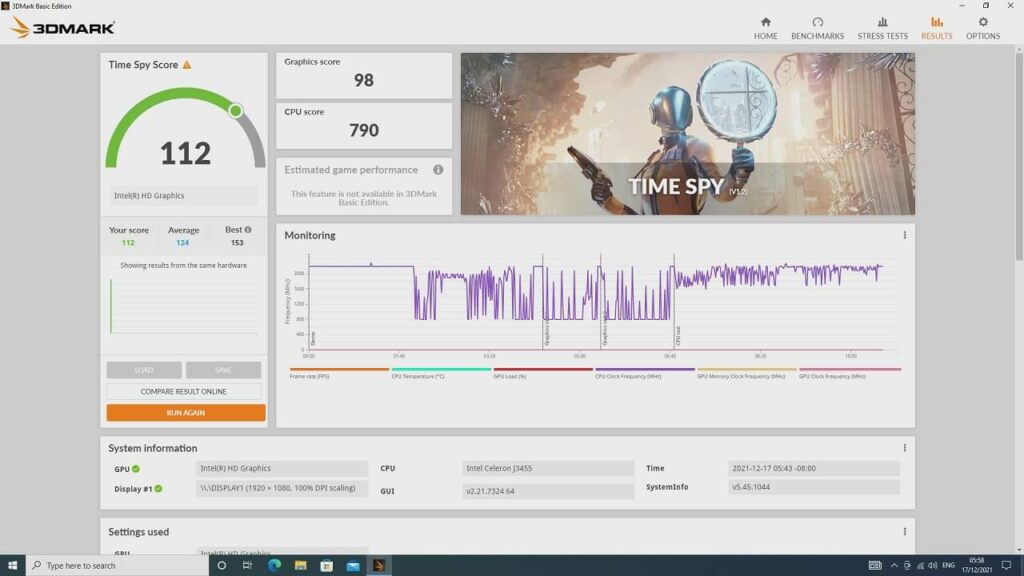1024x576 pixels.
Task: Open File Explorer from the taskbar
Action: pos(300,565)
